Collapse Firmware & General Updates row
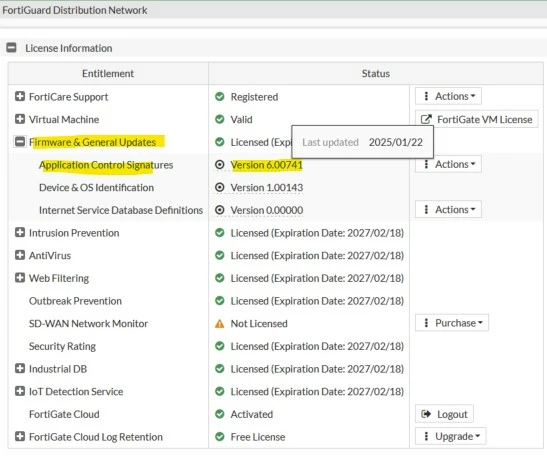 20,142
